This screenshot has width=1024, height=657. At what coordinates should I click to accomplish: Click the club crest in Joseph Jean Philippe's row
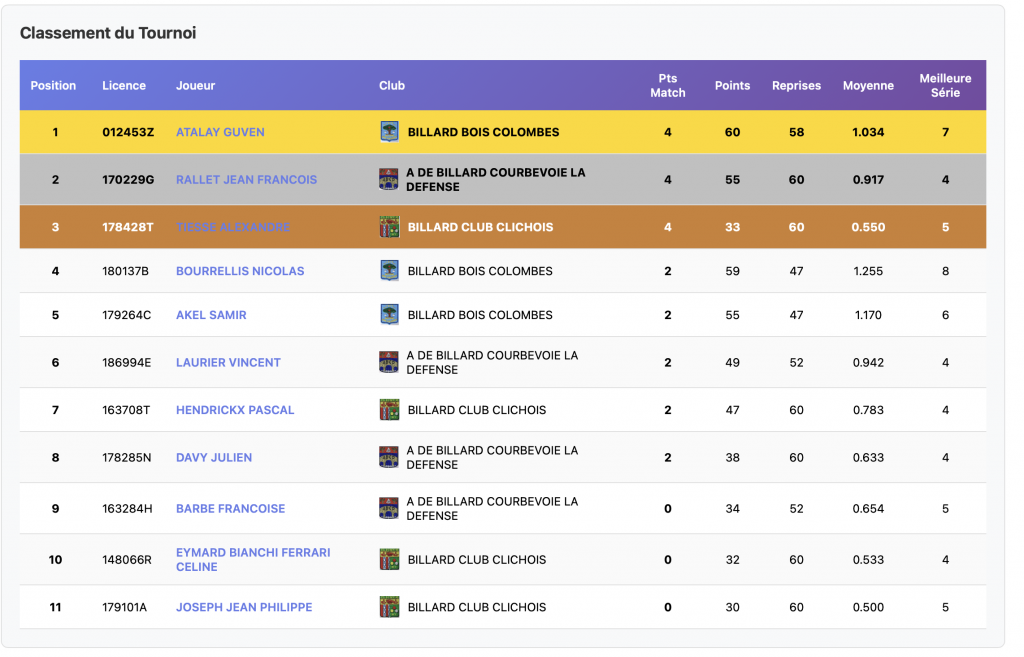(x=389, y=607)
